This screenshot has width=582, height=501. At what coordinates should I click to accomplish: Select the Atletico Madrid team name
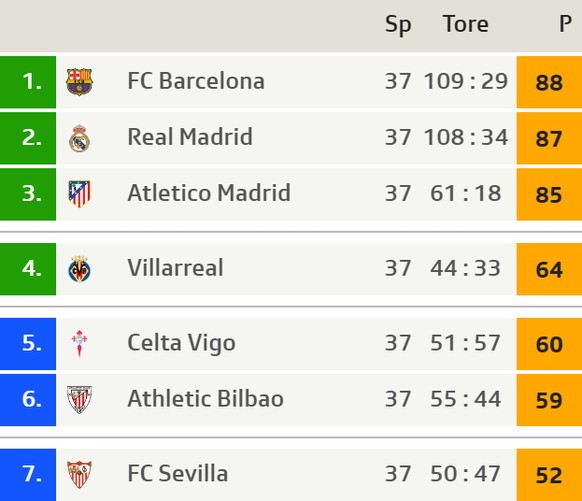[209, 193]
